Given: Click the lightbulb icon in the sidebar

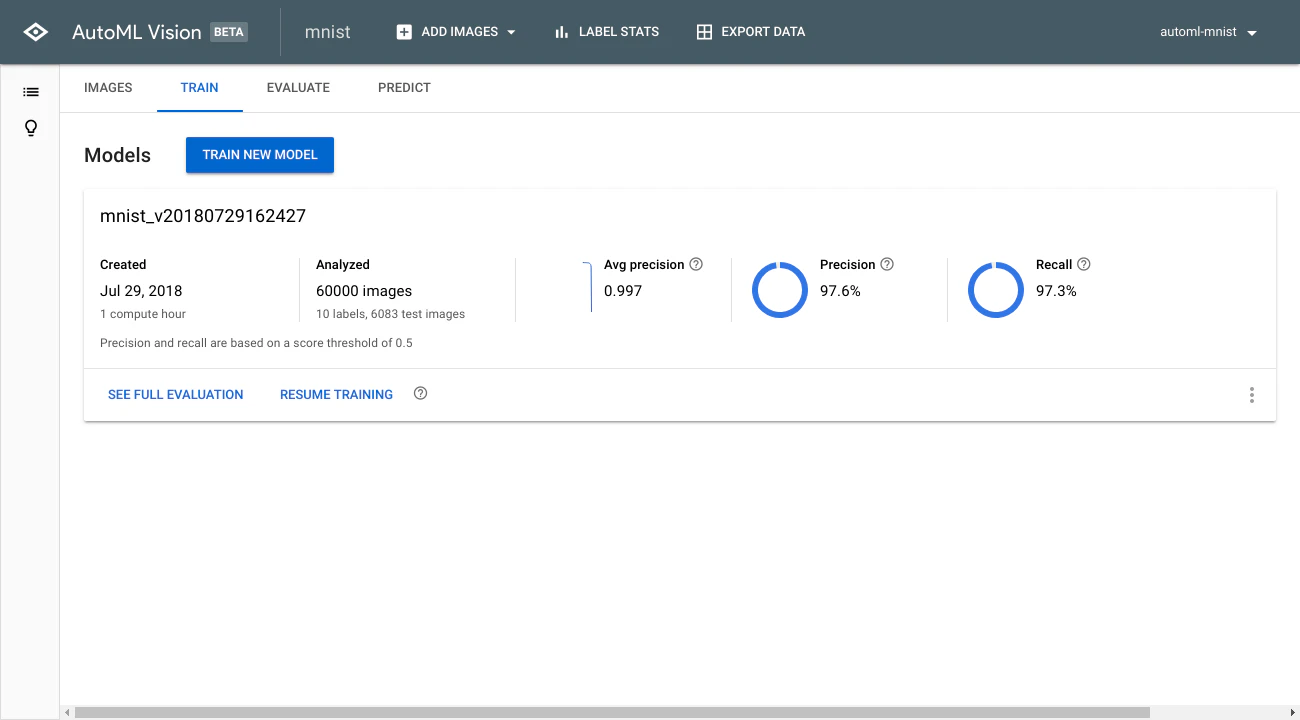Looking at the screenshot, I should pos(31,128).
